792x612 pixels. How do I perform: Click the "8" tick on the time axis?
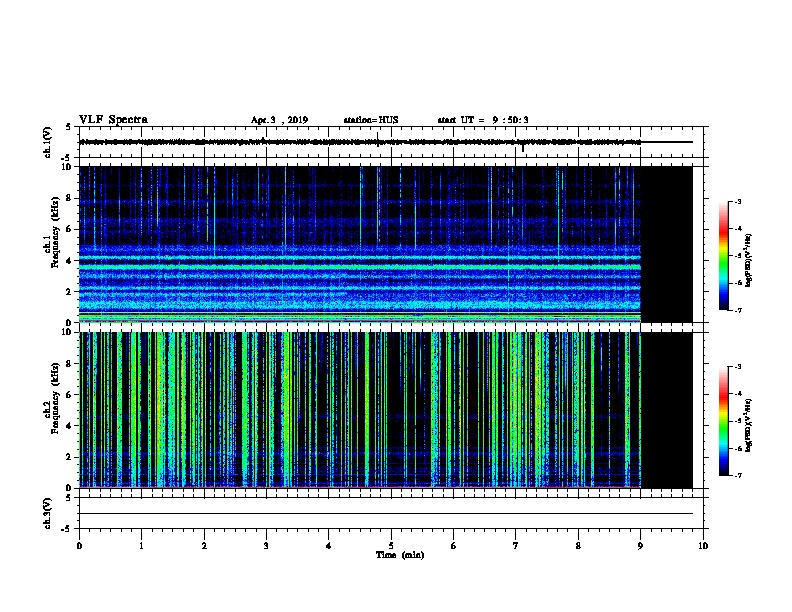(578, 546)
